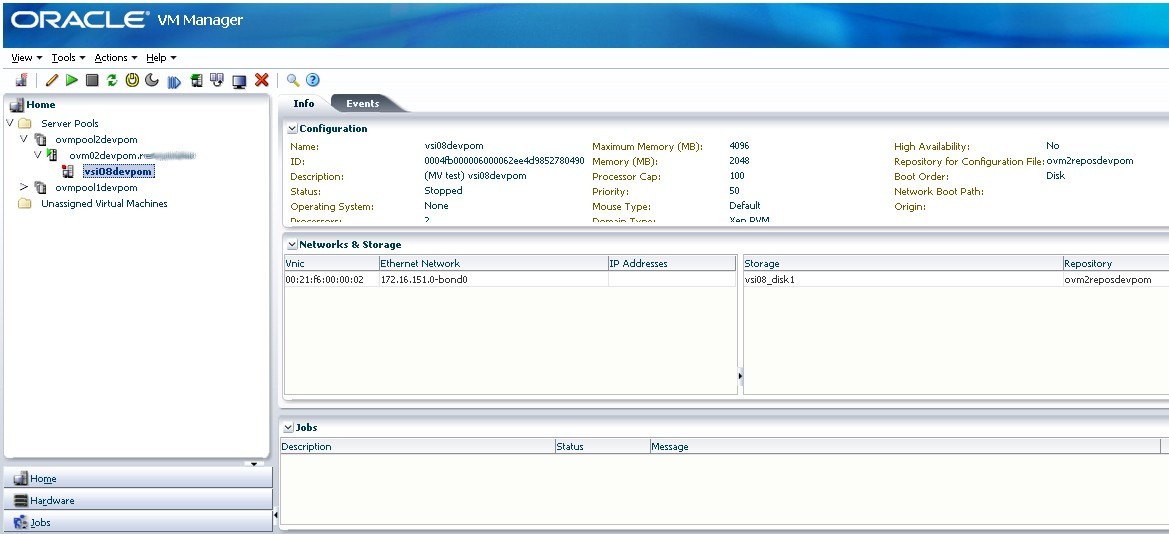Click the collapse arrow below navigation tree
Viewport: 1169px width, 534px height.
pos(253,464)
